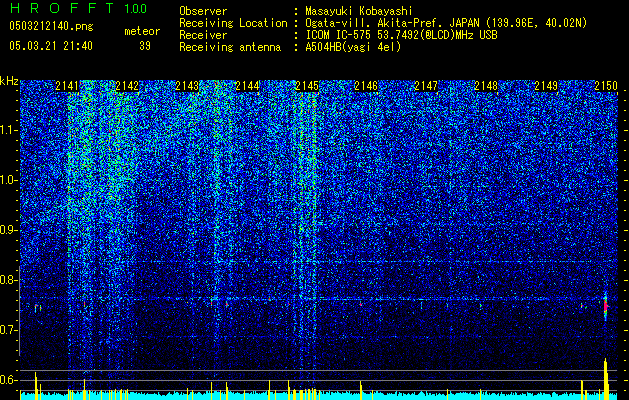The height and width of the screenshot is (400, 629).
Task: Click time marker 2149
Action: (546, 86)
